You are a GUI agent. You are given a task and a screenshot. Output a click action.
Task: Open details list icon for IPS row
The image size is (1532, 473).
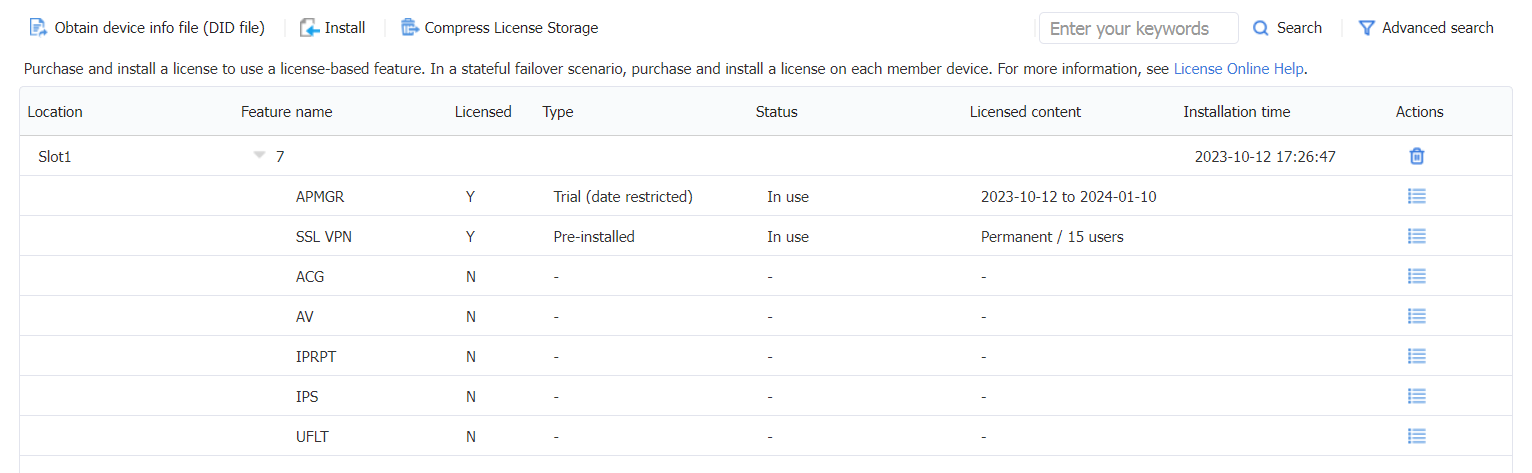(x=1416, y=396)
